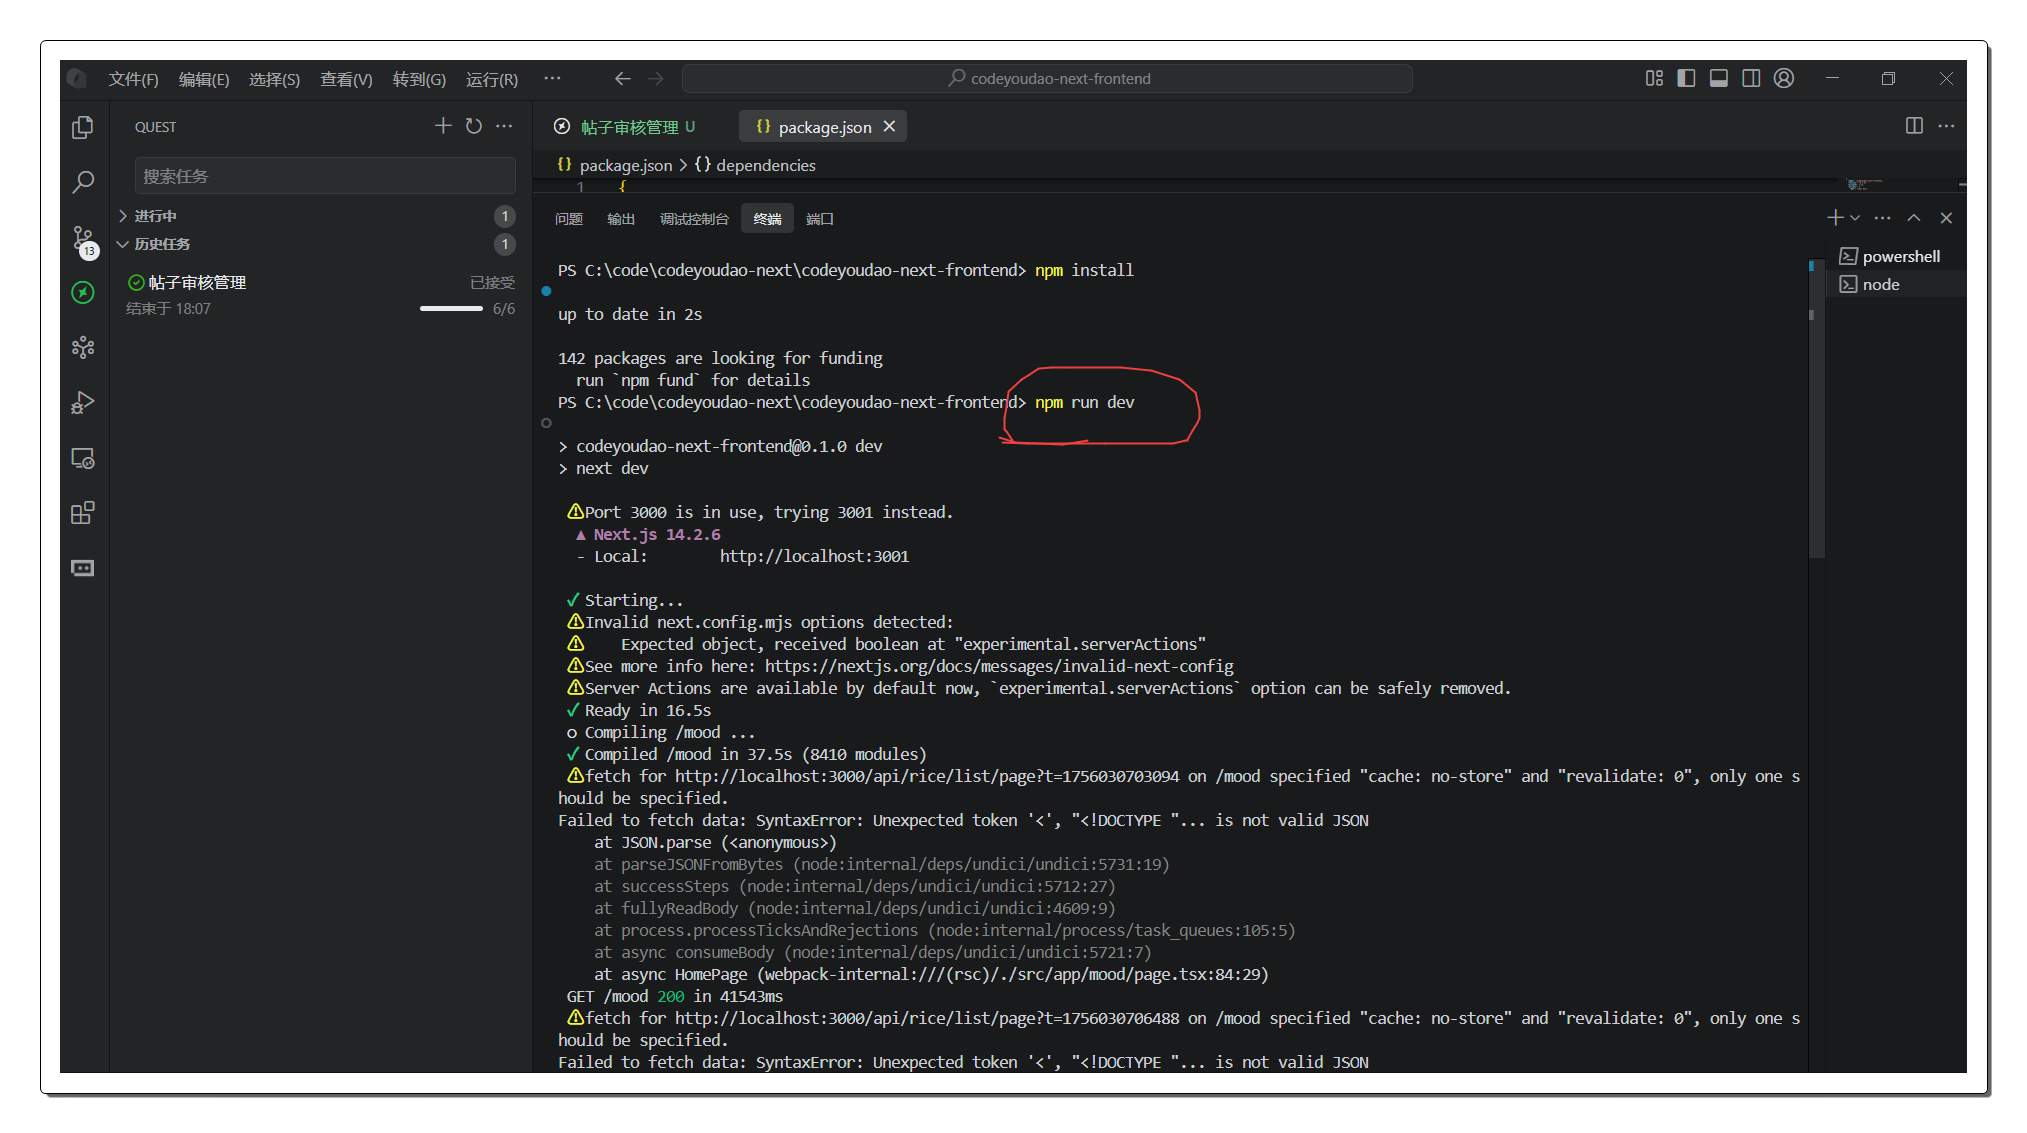The width and height of the screenshot is (2027, 1133).
Task: Click the 已接受 status label
Action: [x=492, y=283]
